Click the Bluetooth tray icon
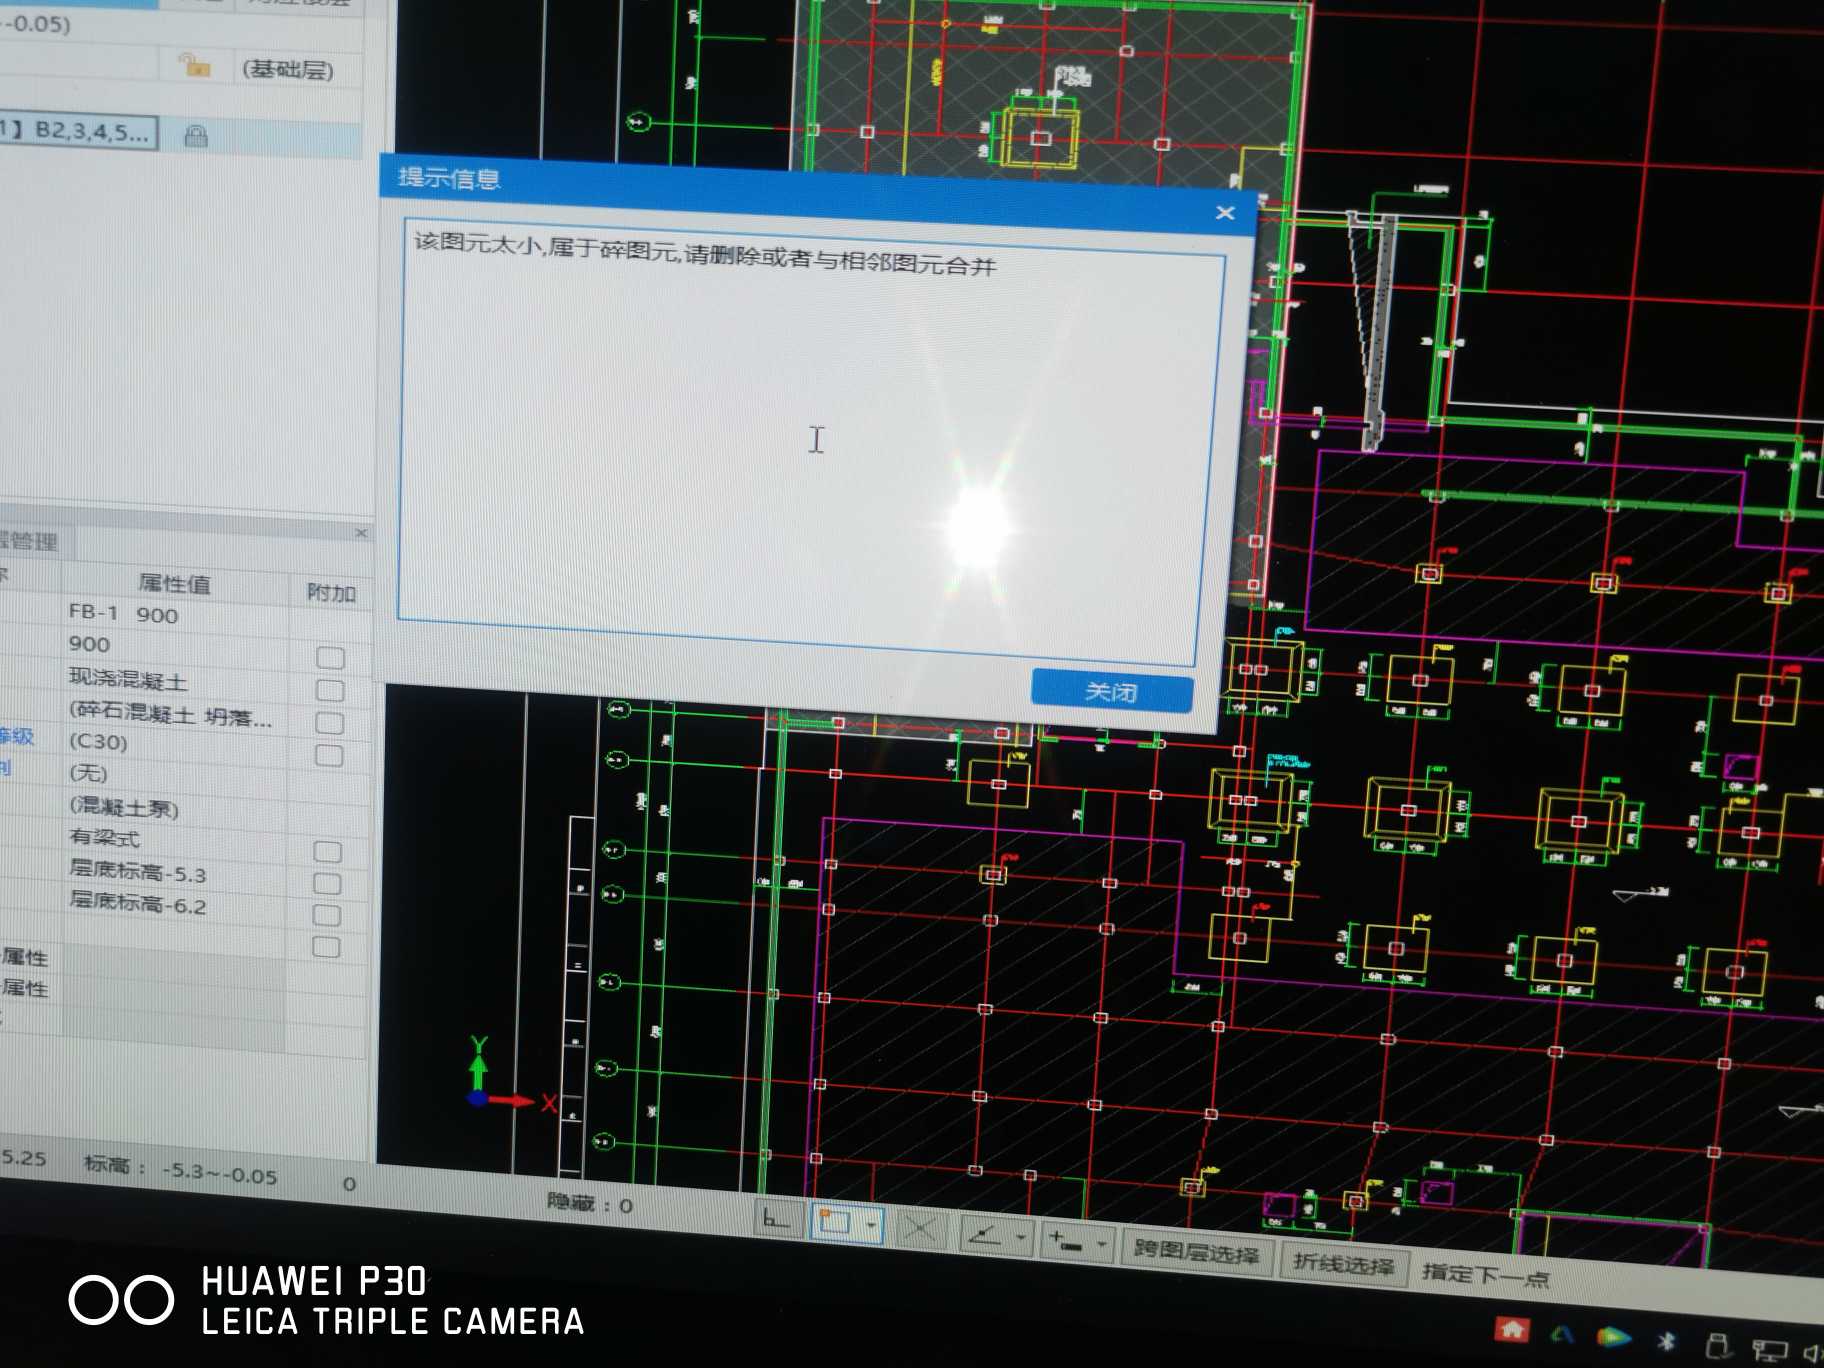This screenshot has height=1368, width=1824. tap(1666, 1341)
